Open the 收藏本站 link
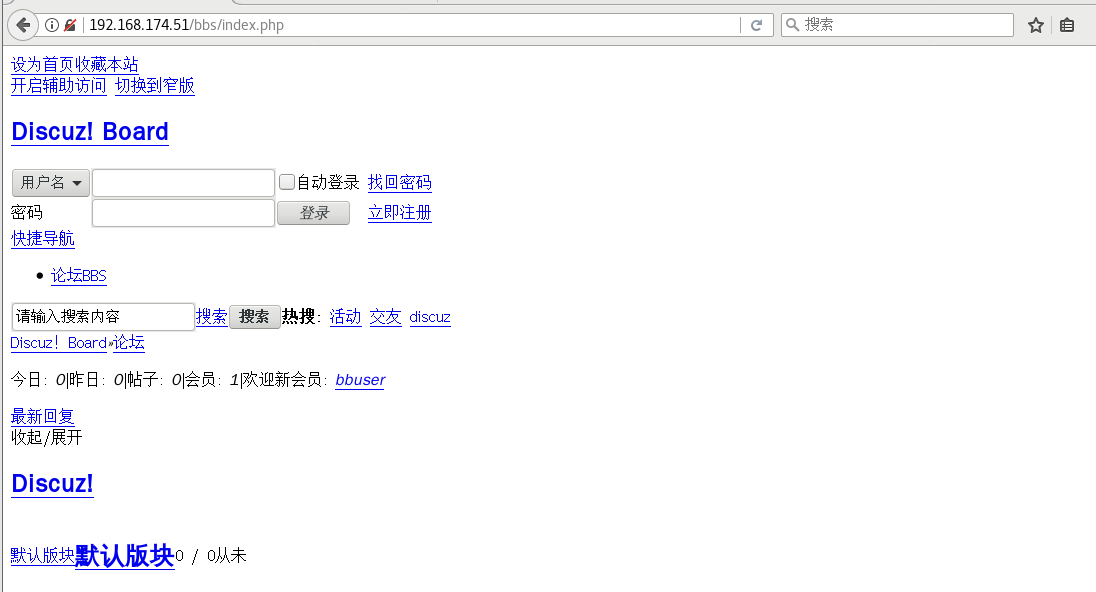This screenshot has height=592, width=1096. tap(107, 65)
